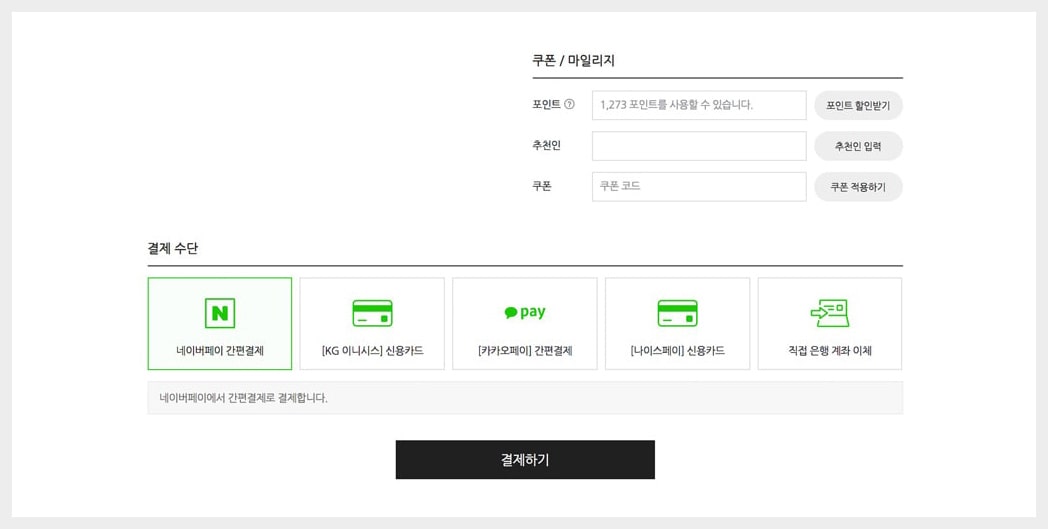Image resolution: width=1048 pixels, height=529 pixels.
Task: Click the 추천인 입력 button
Action: point(858,146)
